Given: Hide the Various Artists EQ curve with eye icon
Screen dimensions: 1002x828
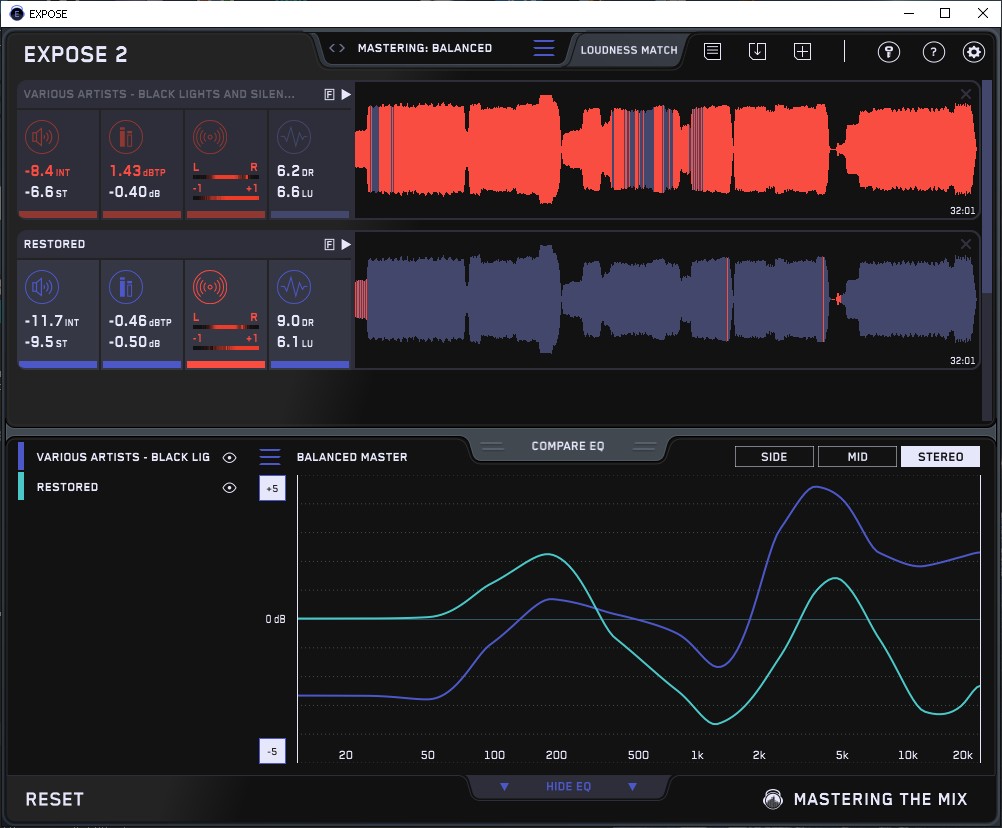Looking at the screenshot, I should (x=230, y=457).
